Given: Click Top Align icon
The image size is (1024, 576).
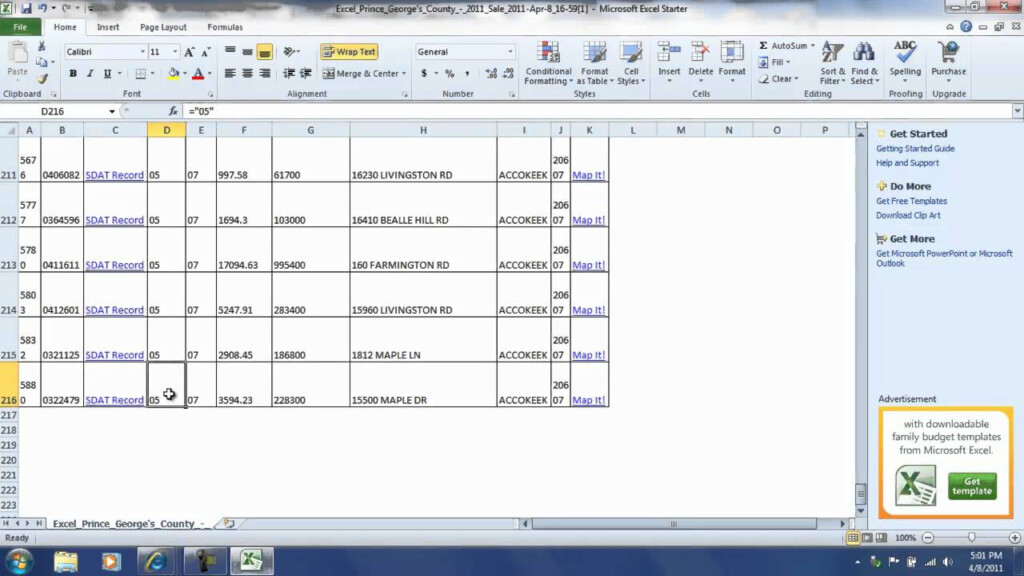Looking at the screenshot, I should (x=230, y=52).
